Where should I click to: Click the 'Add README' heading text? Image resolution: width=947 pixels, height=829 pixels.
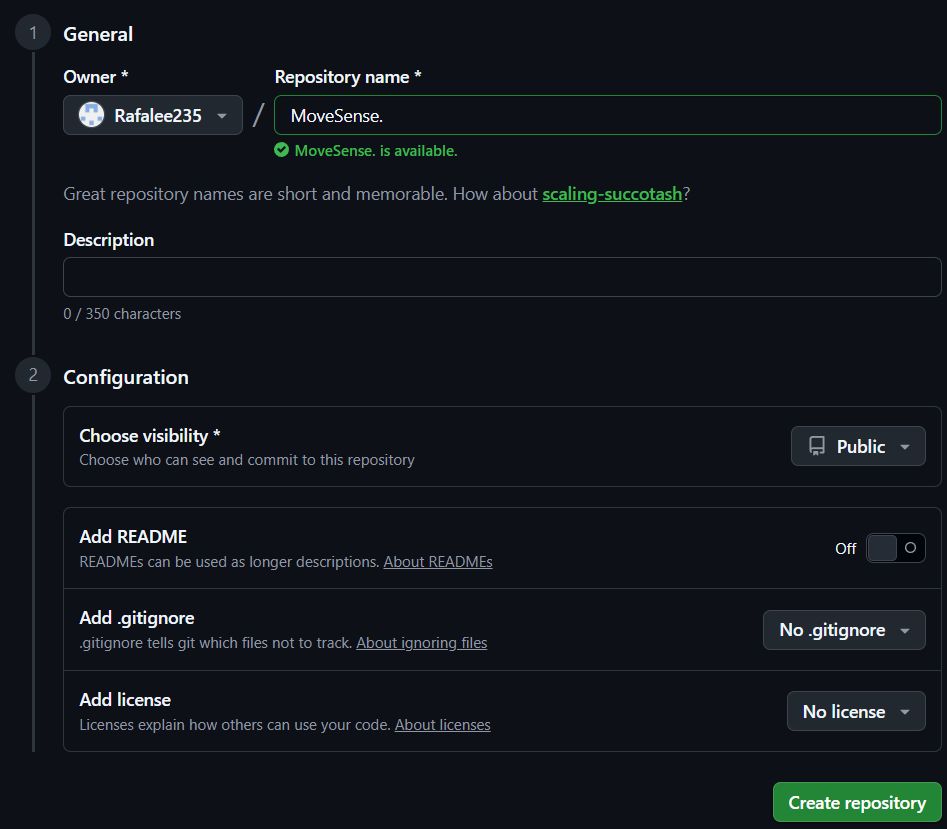[x=133, y=536]
